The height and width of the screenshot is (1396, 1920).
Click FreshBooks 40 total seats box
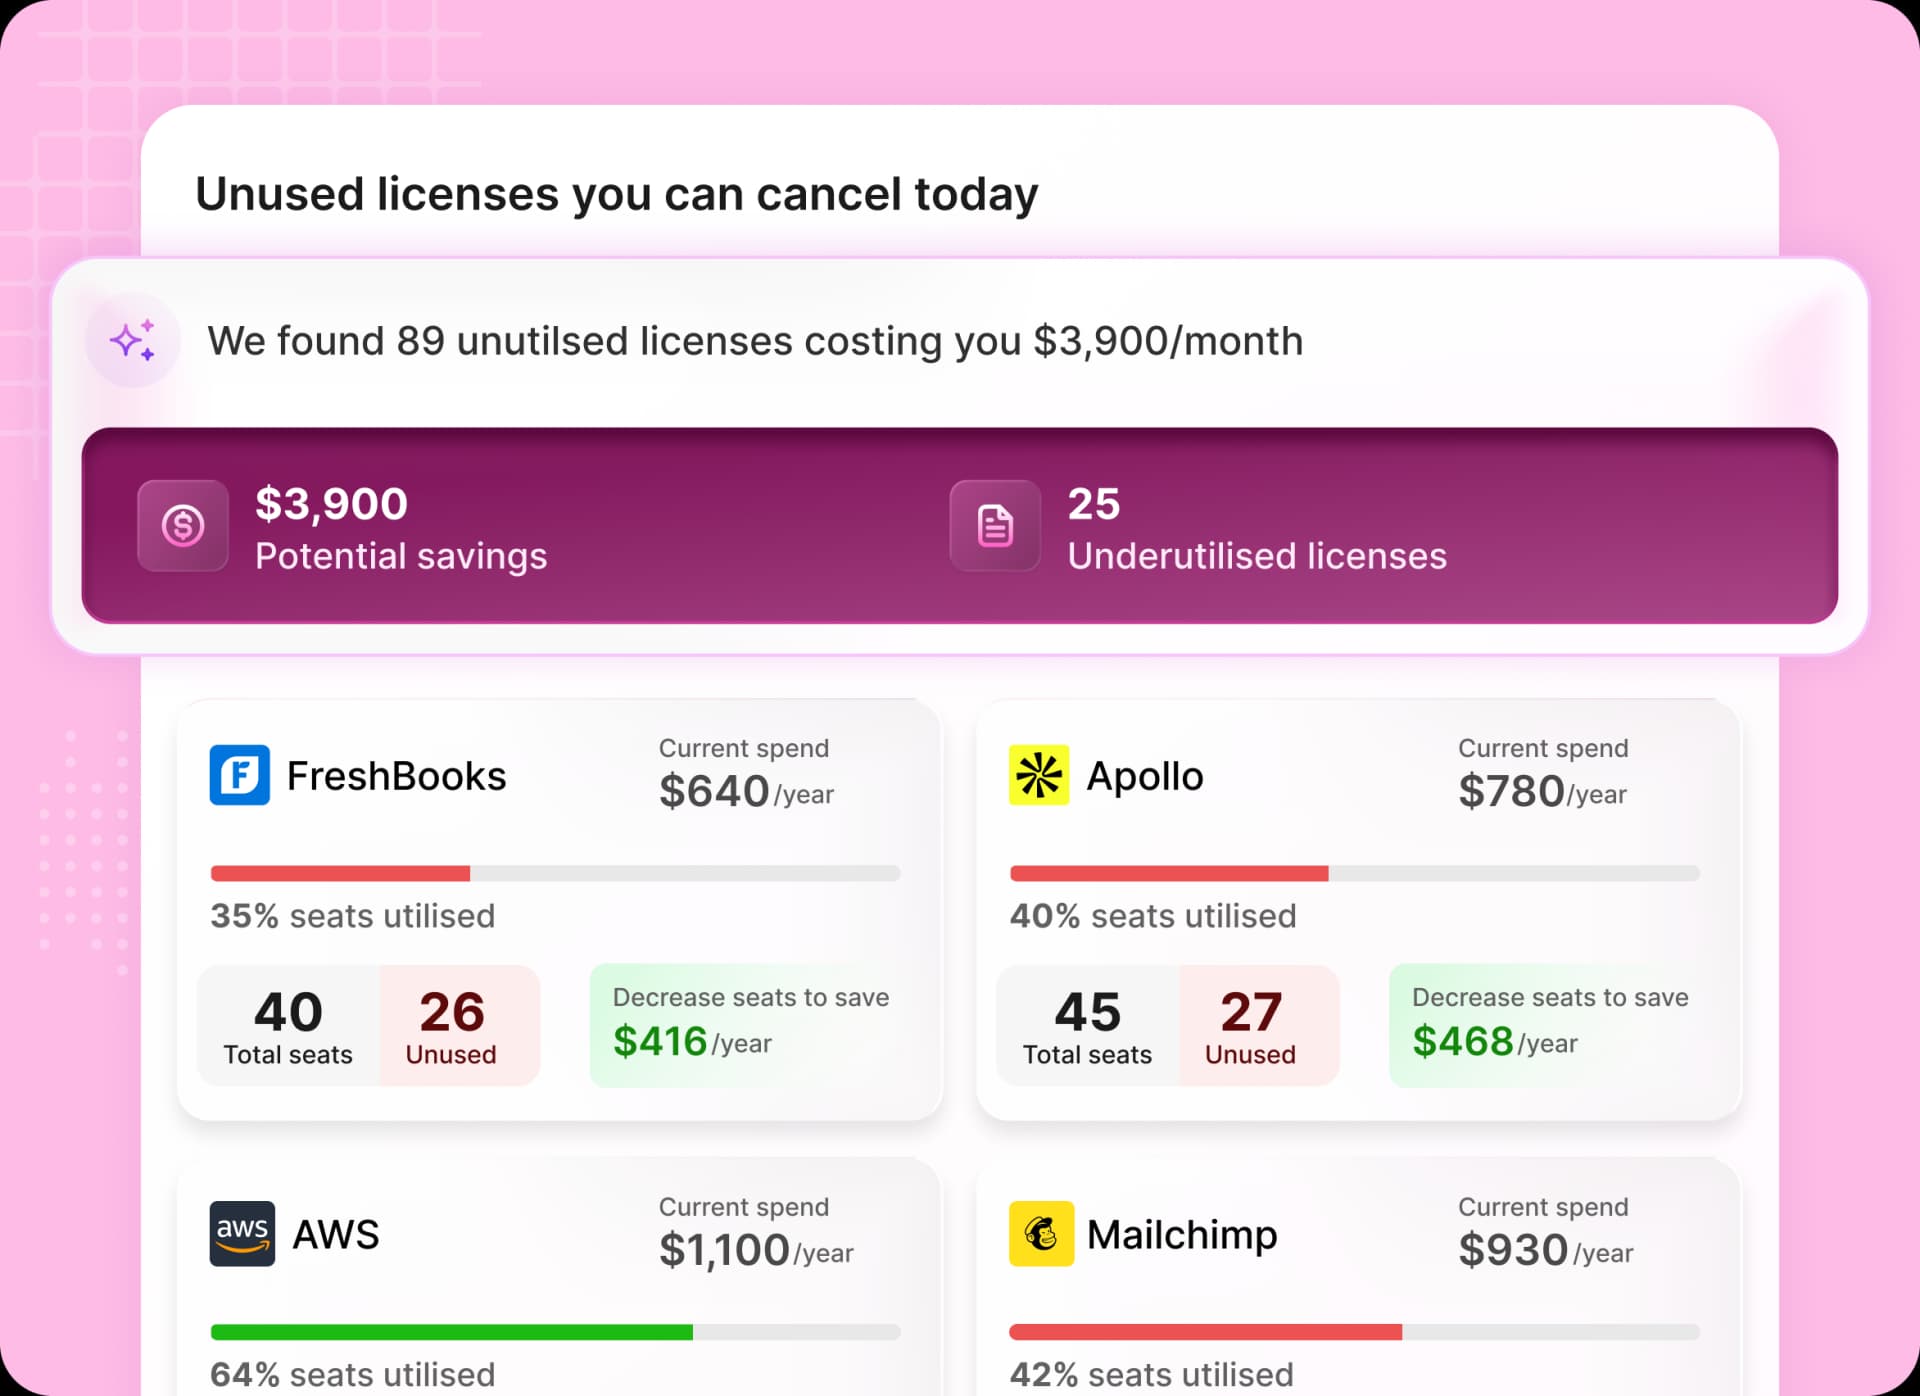(289, 1025)
